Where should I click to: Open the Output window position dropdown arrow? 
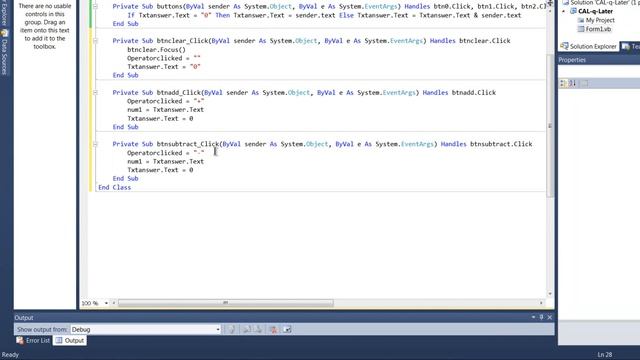[533, 317]
